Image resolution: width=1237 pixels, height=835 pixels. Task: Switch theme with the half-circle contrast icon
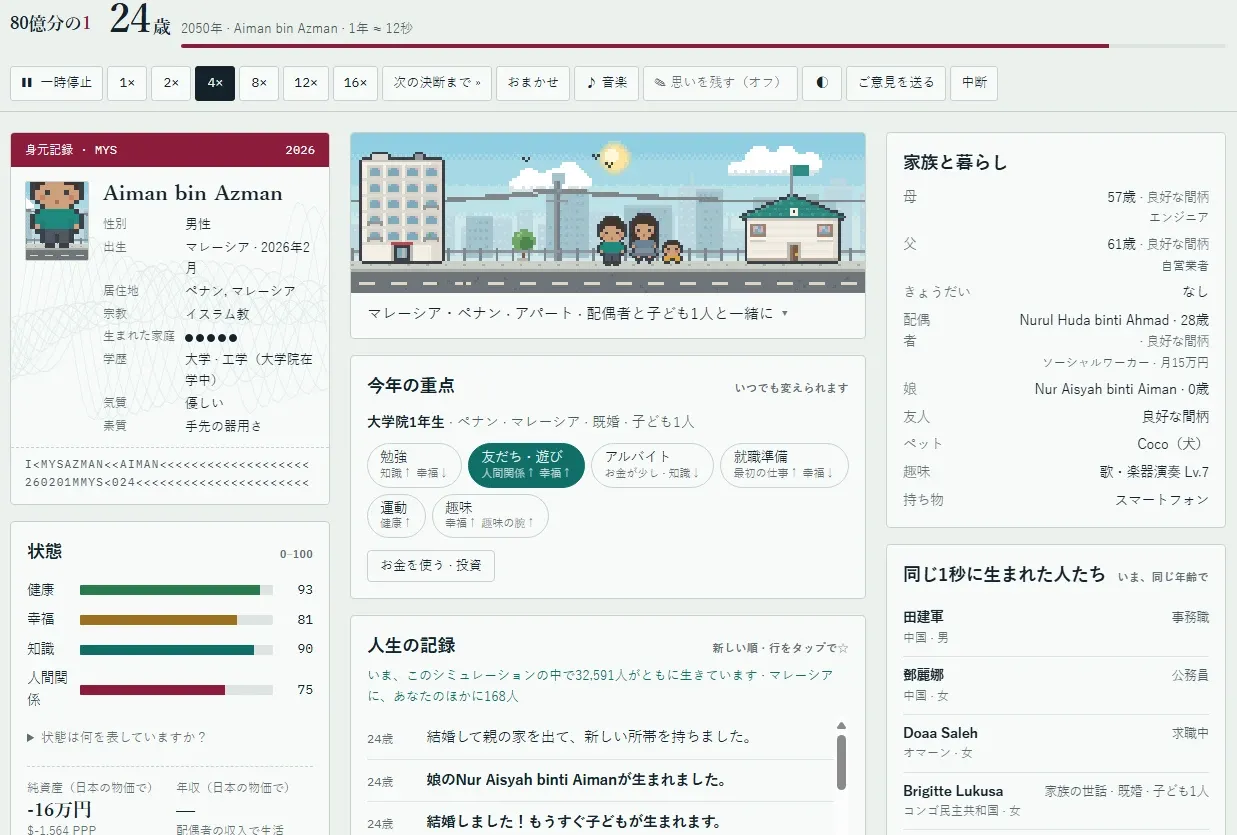(822, 83)
